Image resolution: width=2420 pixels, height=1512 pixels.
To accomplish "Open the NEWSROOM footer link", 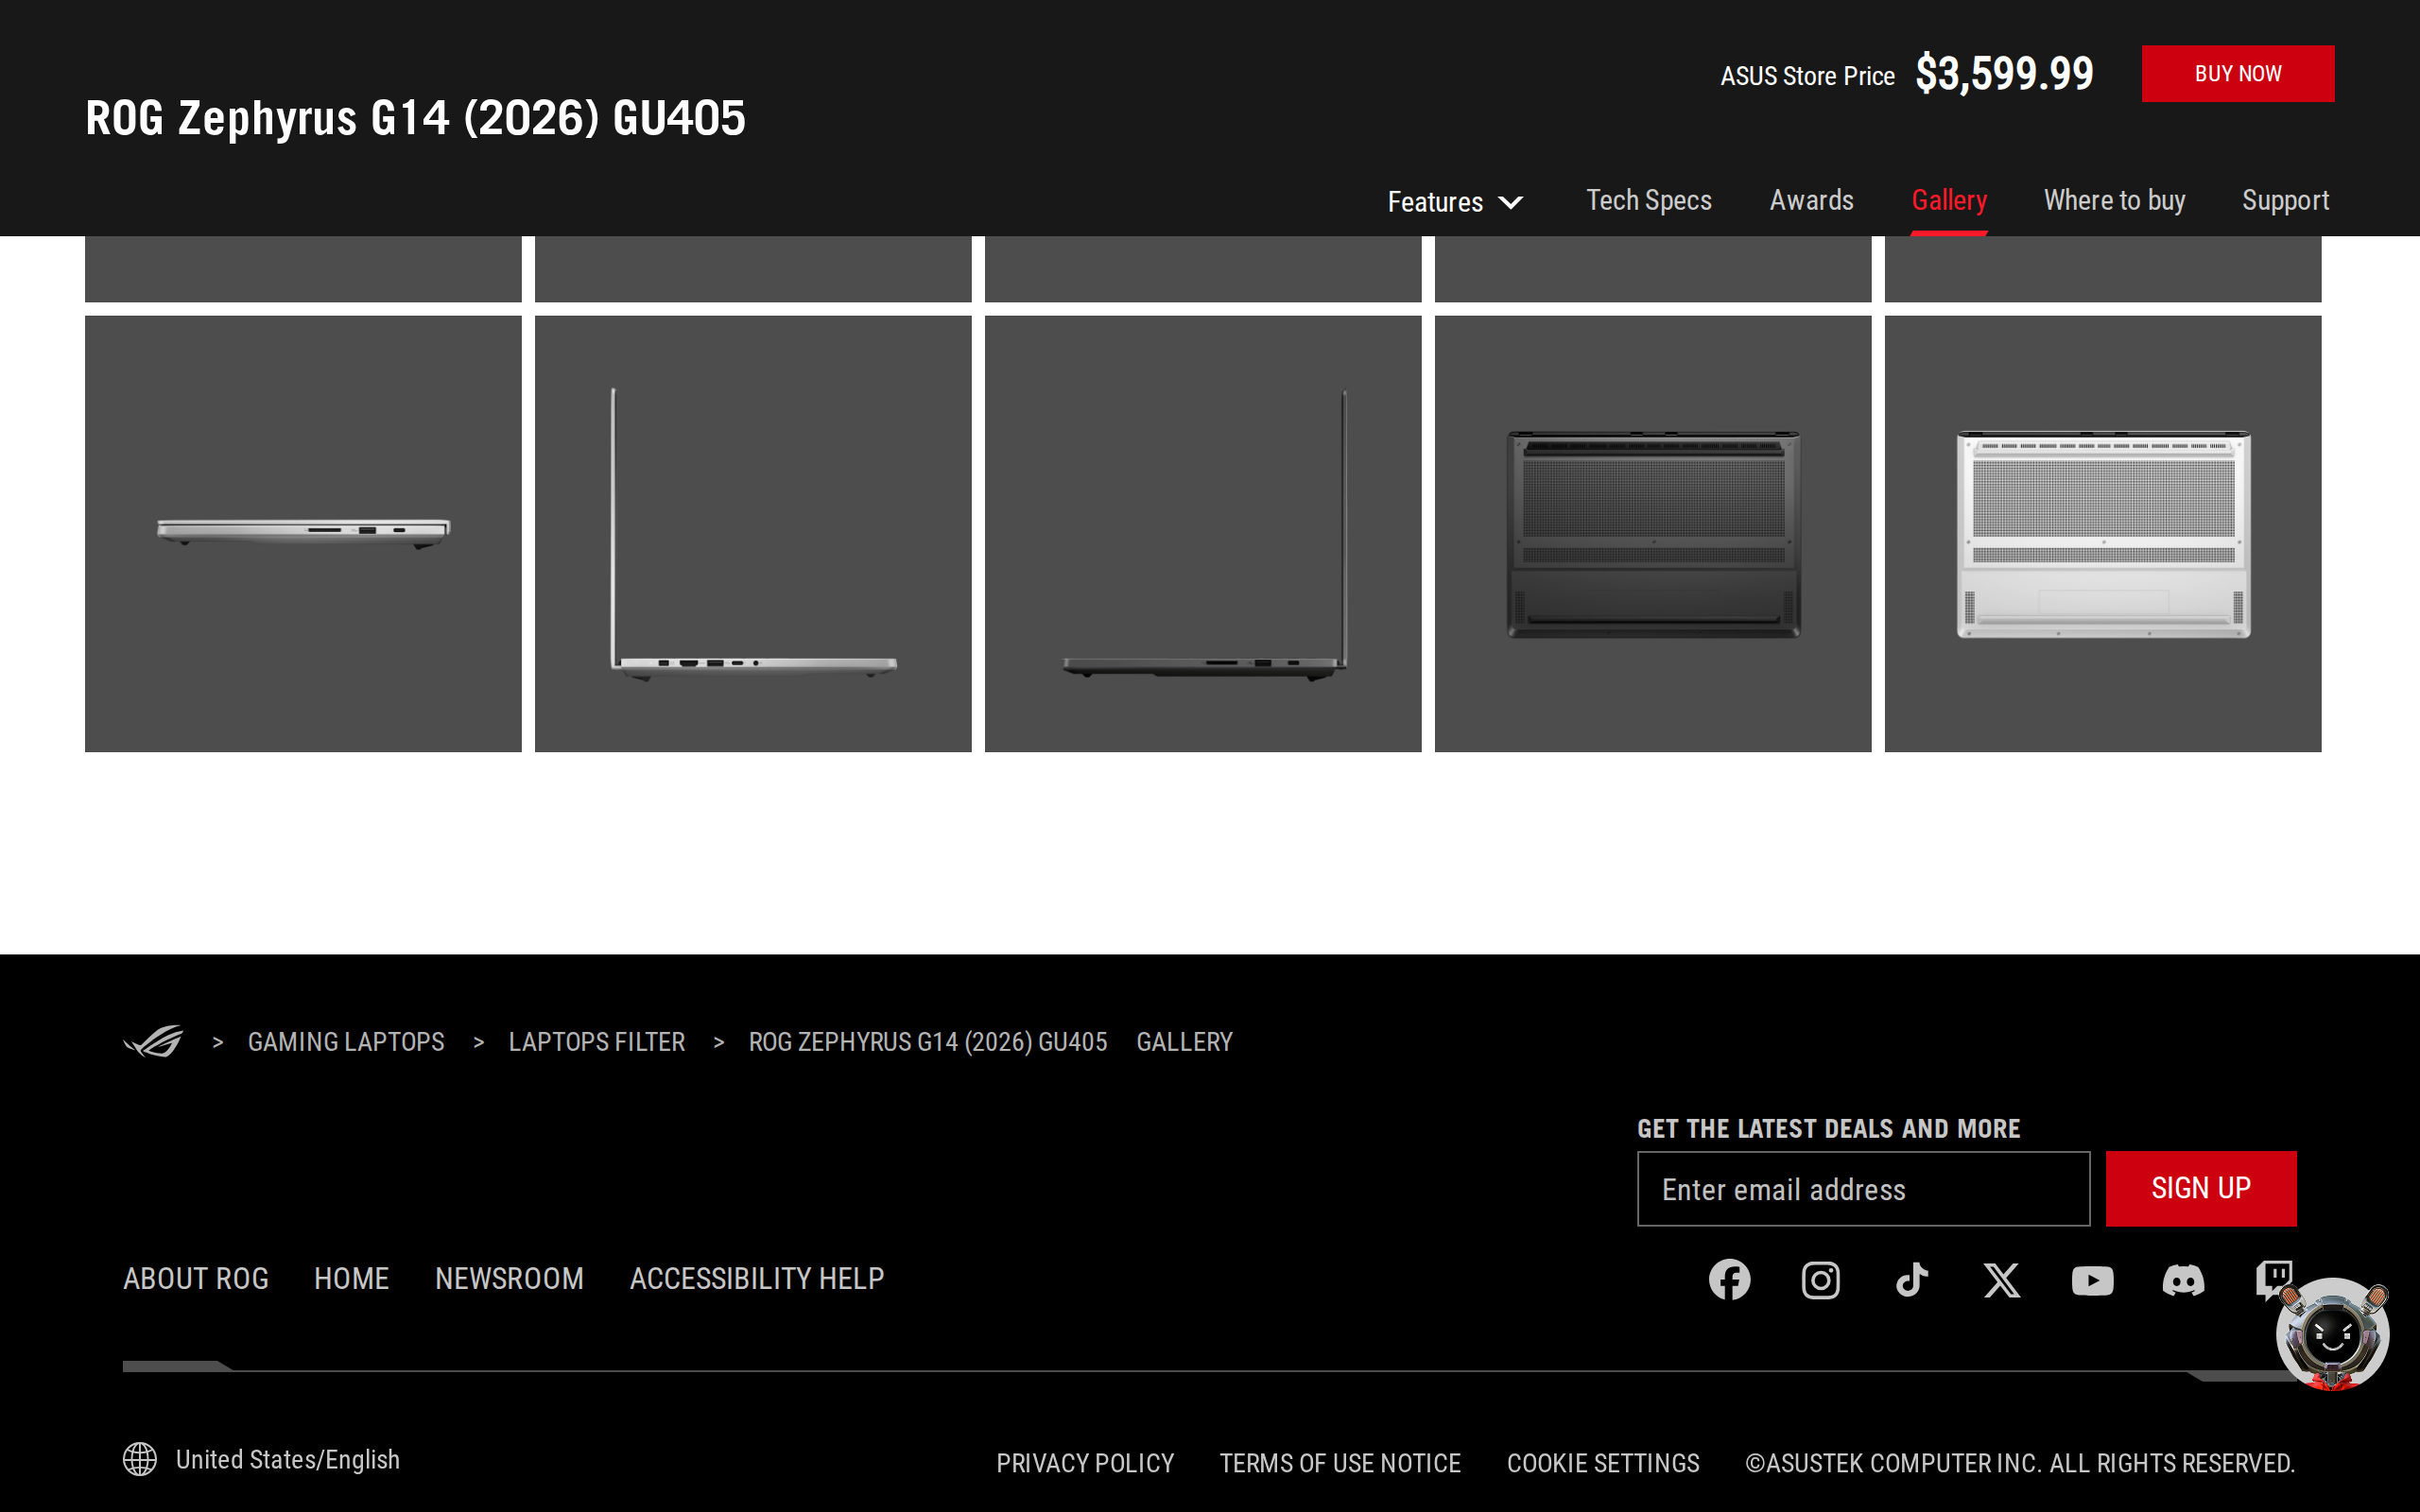I will coord(509,1278).
